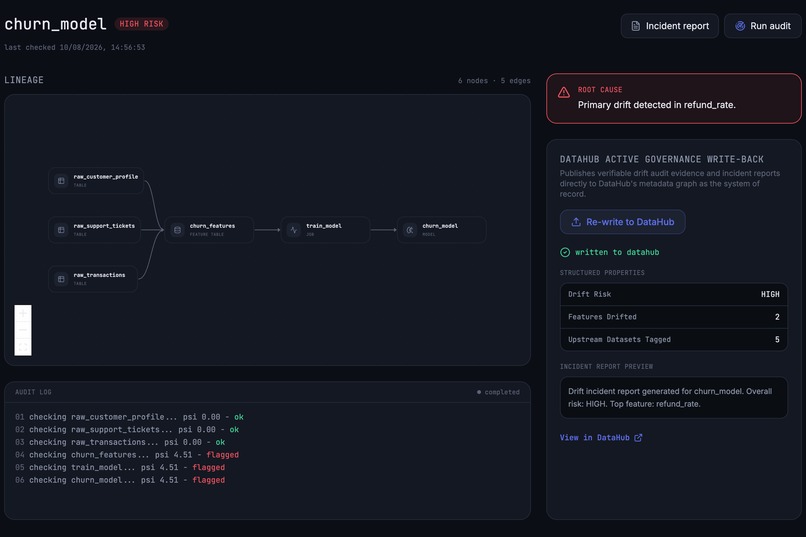Click the last checked timestamp
806x537 pixels.
(x=75, y=47)
